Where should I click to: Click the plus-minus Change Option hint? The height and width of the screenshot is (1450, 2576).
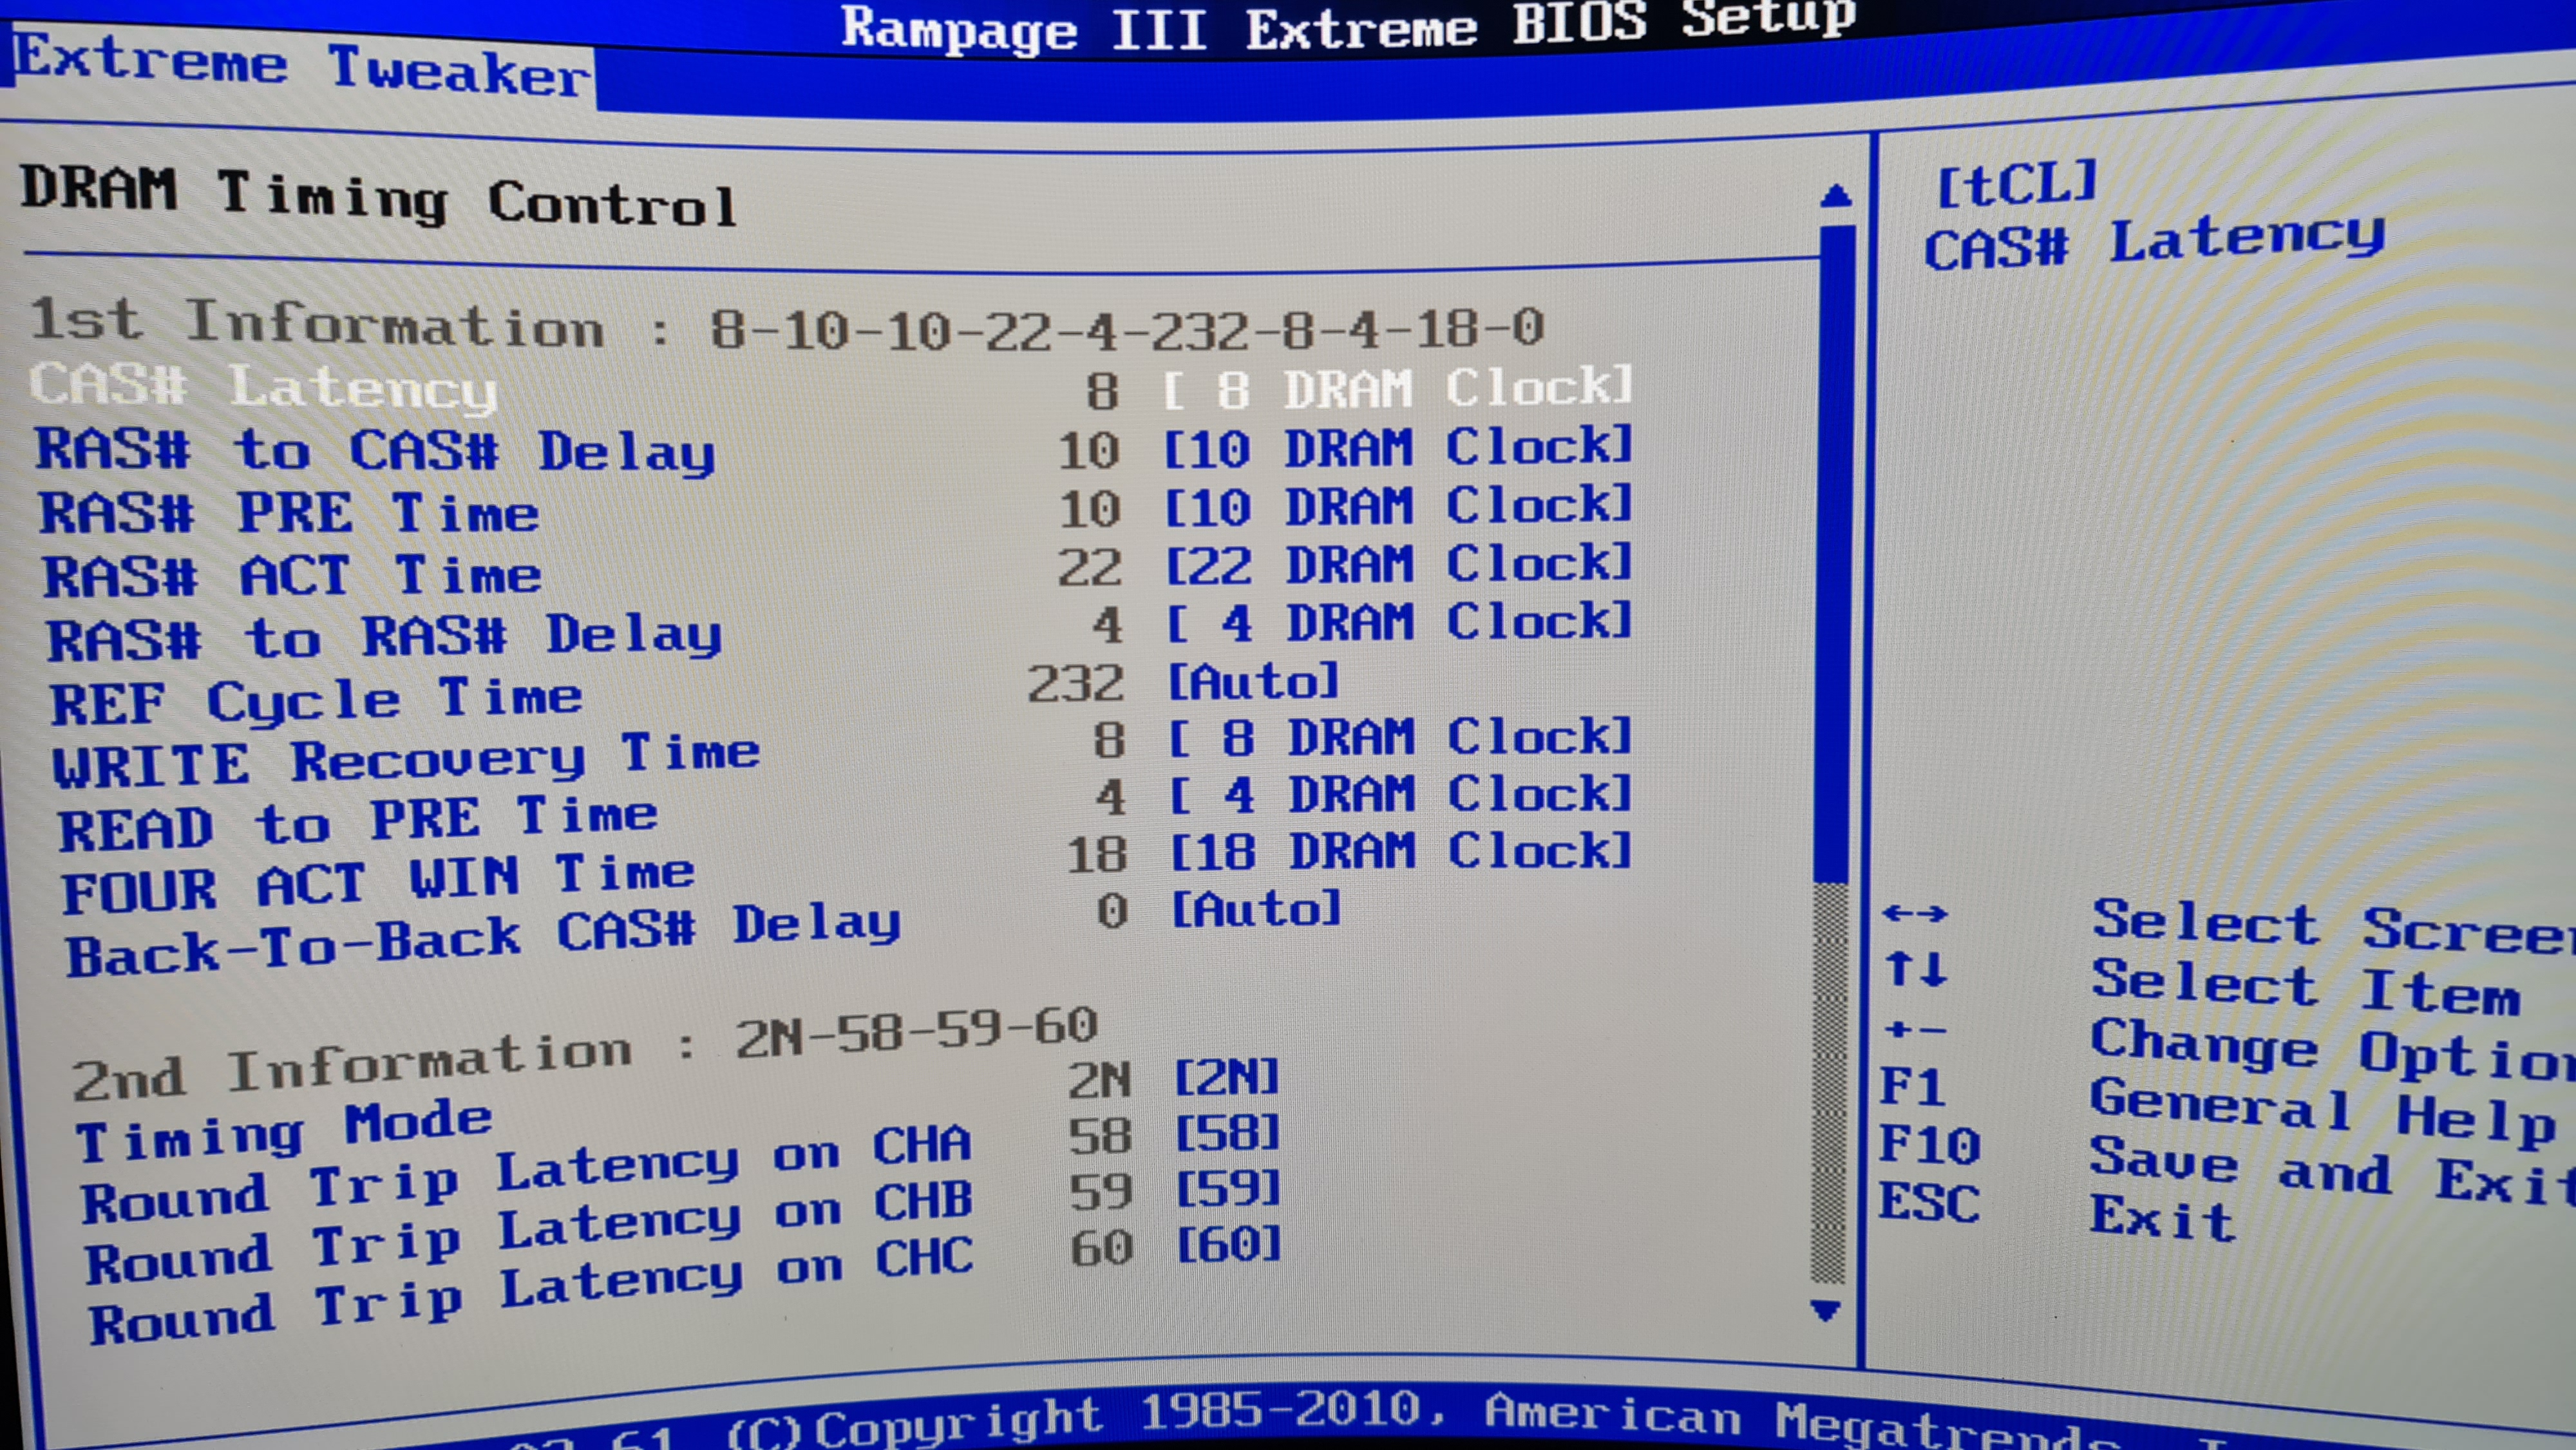pyautogui.click(x=1915, y=1029)
